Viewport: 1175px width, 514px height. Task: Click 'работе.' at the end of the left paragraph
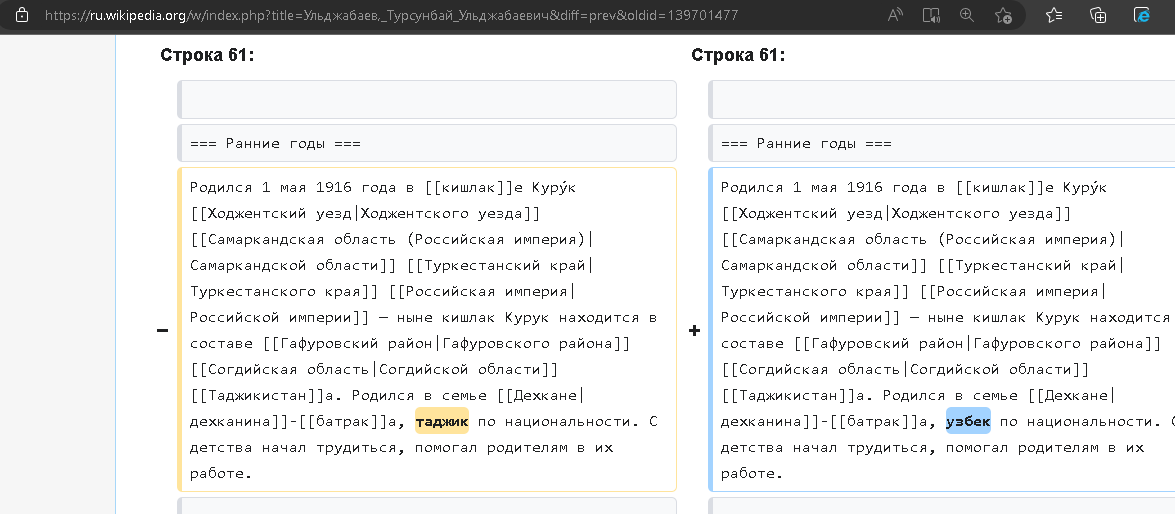coord(220,474)
